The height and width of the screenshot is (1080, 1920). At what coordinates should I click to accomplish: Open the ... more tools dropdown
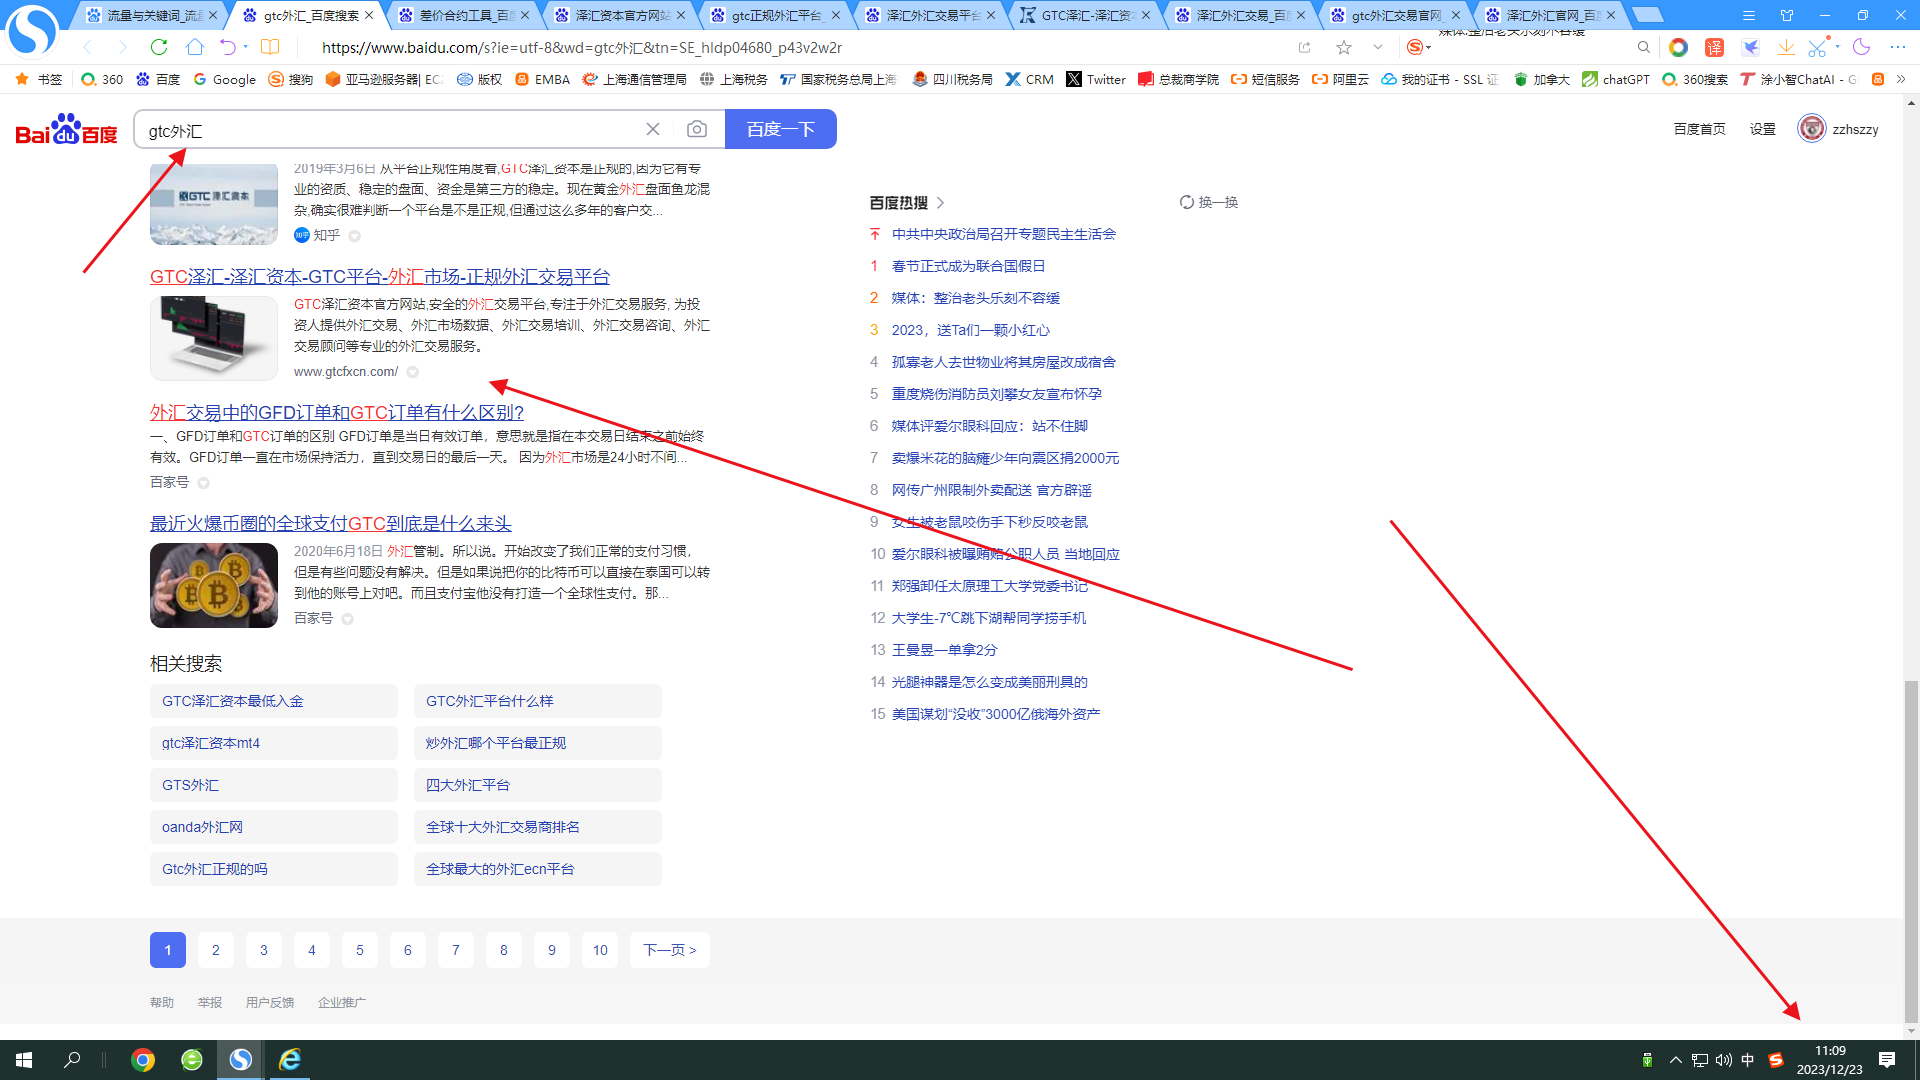tap(1898, 47)
